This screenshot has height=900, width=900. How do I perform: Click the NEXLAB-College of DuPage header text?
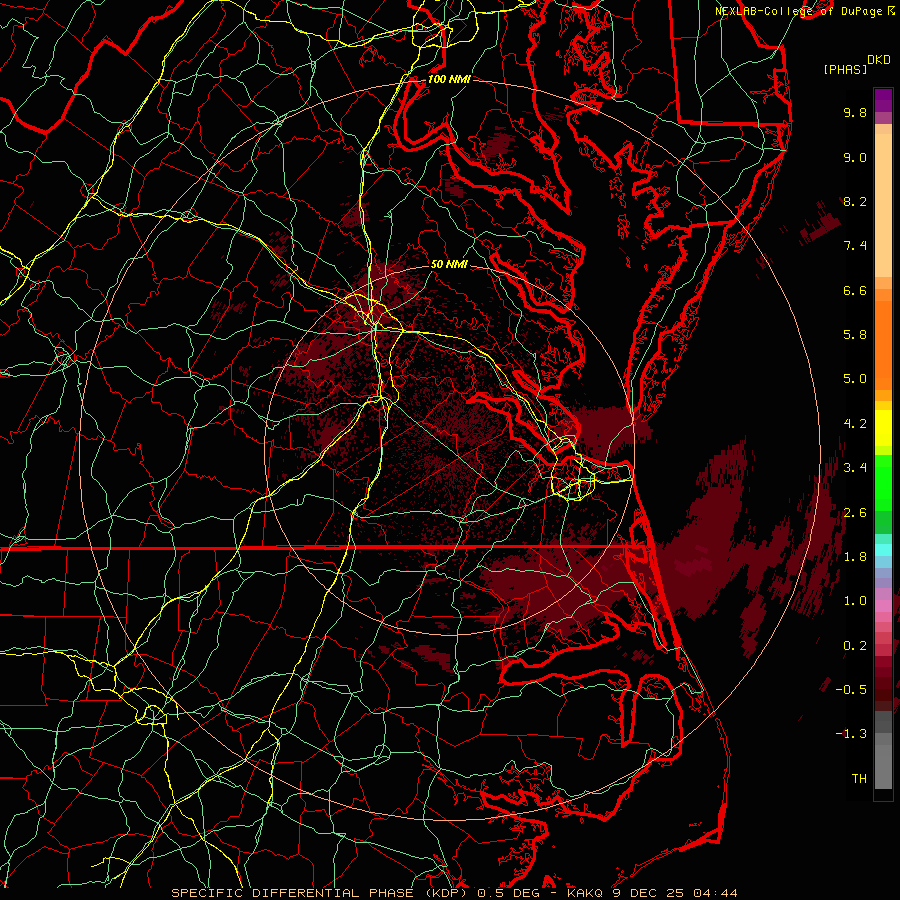pyautogui.click(x=799, y=11)
